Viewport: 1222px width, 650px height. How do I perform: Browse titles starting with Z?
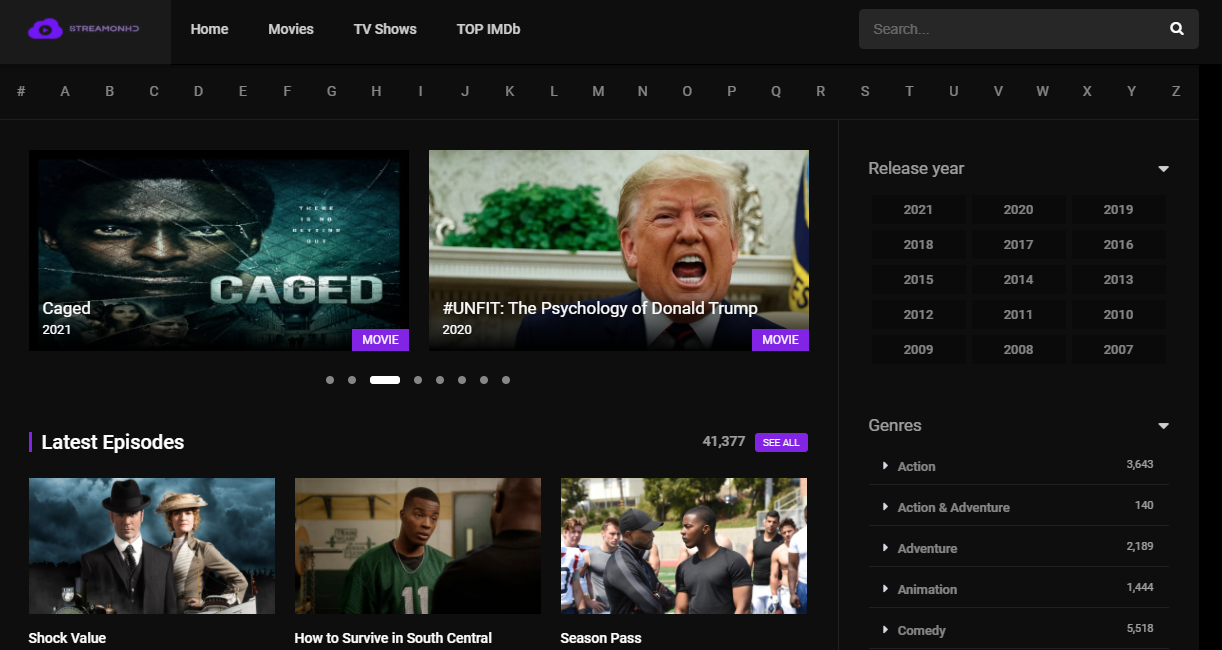coord(1175,91)
